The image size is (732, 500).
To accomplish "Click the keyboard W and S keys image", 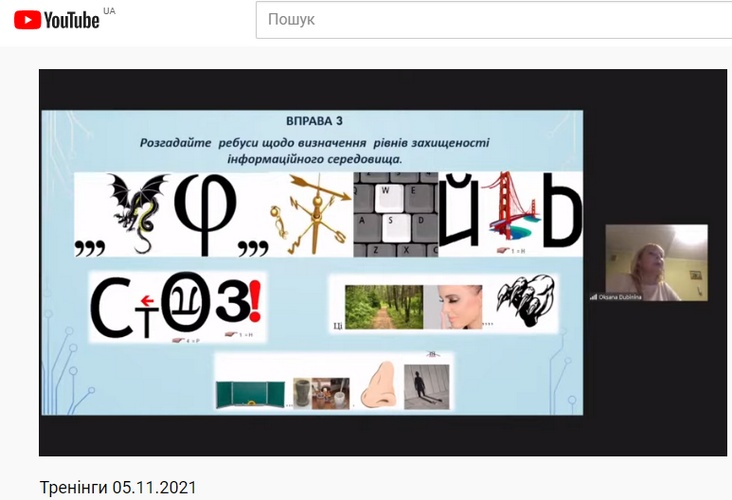I will click(x=395, y=214).
